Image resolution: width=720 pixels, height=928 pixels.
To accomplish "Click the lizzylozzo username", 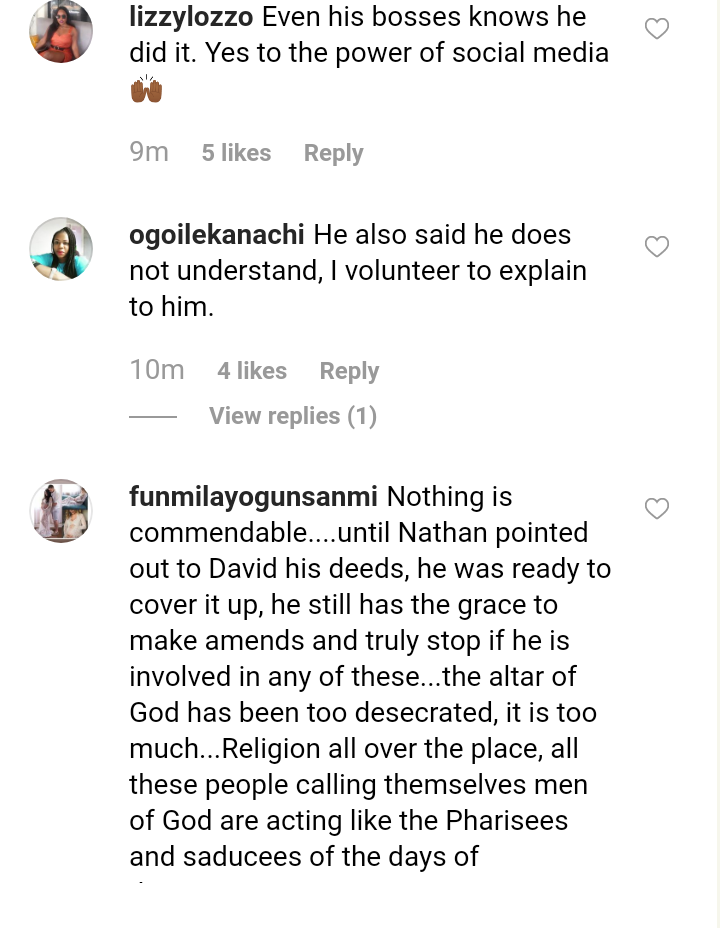I will (191, 17).
